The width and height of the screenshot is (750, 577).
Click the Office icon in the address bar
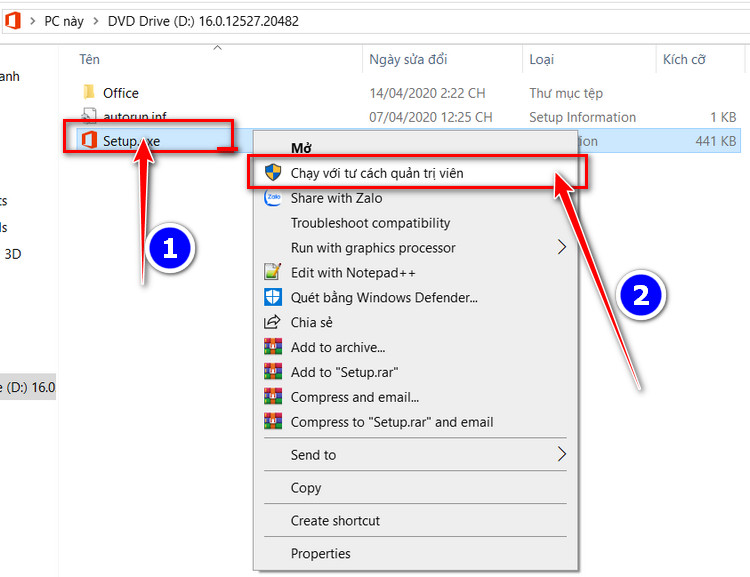coord(12,21)
